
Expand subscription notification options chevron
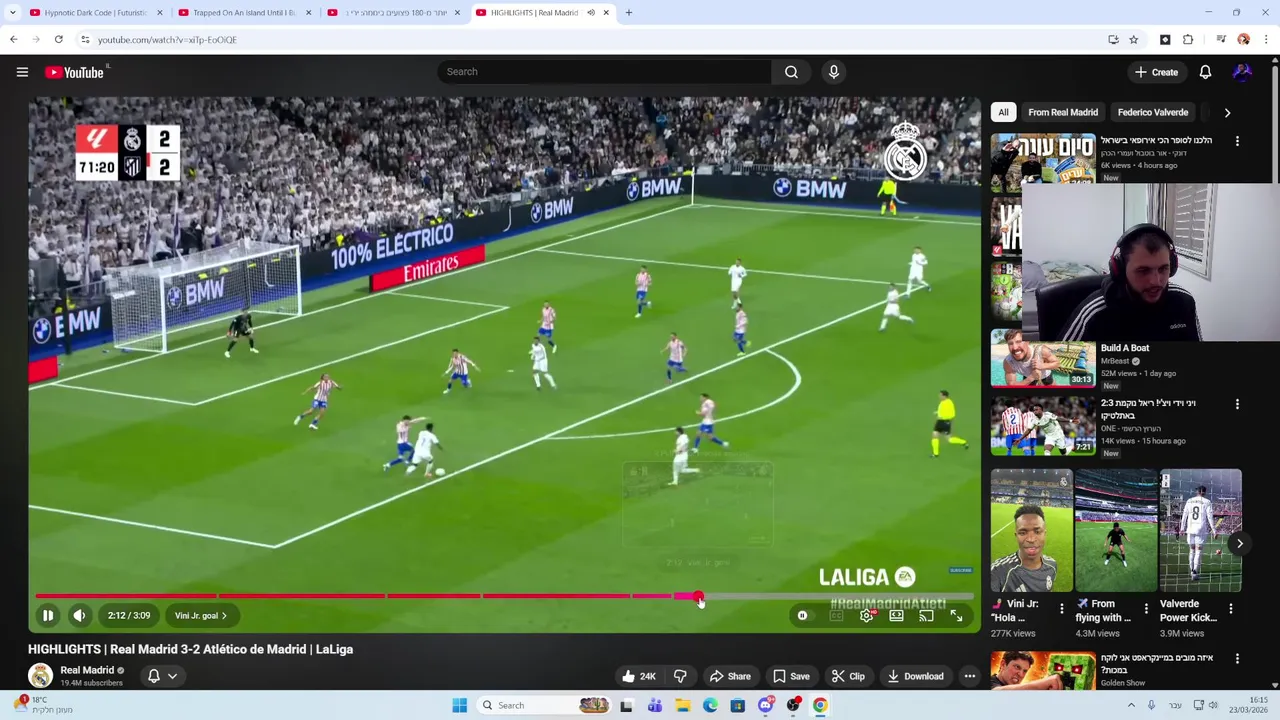pyautogui.click(x=172, y=676)
